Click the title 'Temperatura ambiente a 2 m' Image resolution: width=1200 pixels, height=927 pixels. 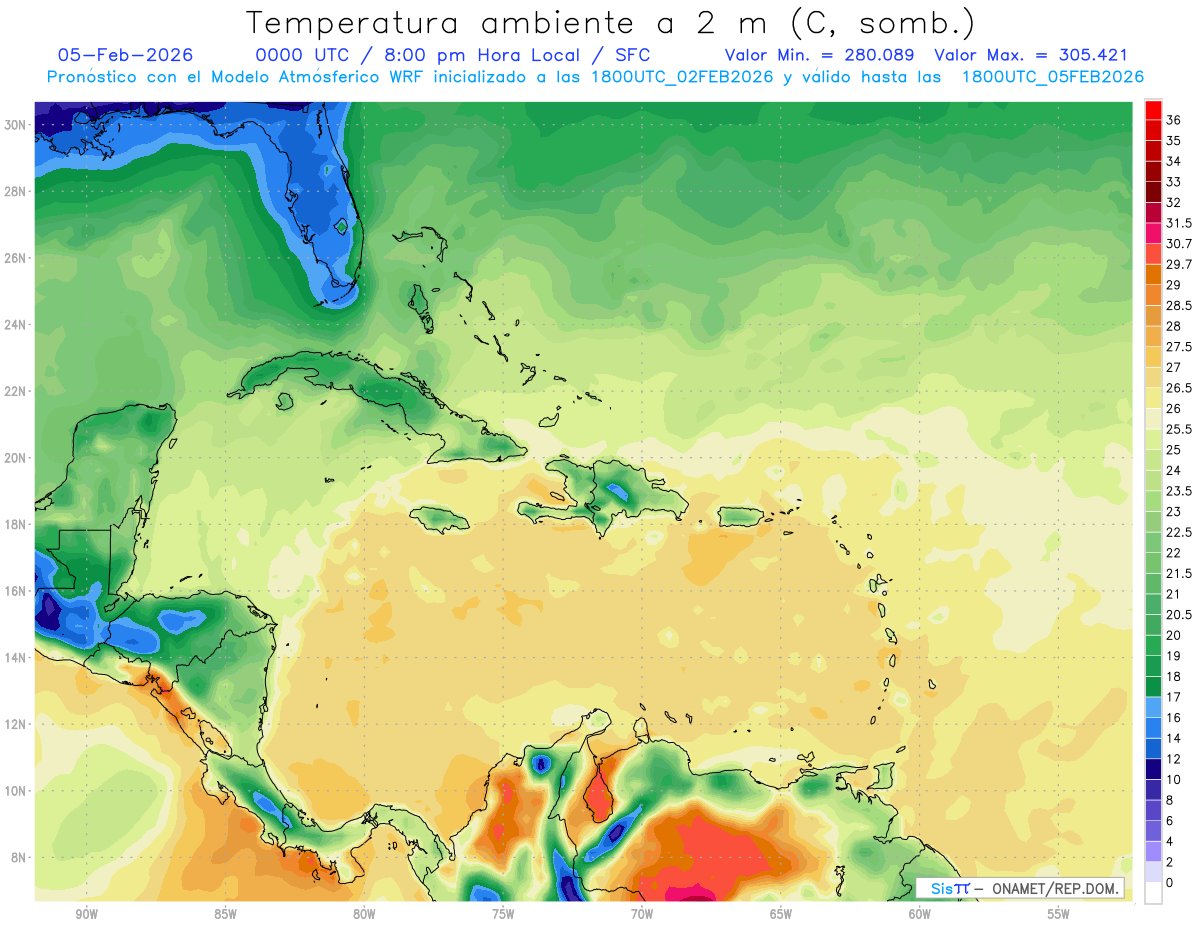pos(511,22)
